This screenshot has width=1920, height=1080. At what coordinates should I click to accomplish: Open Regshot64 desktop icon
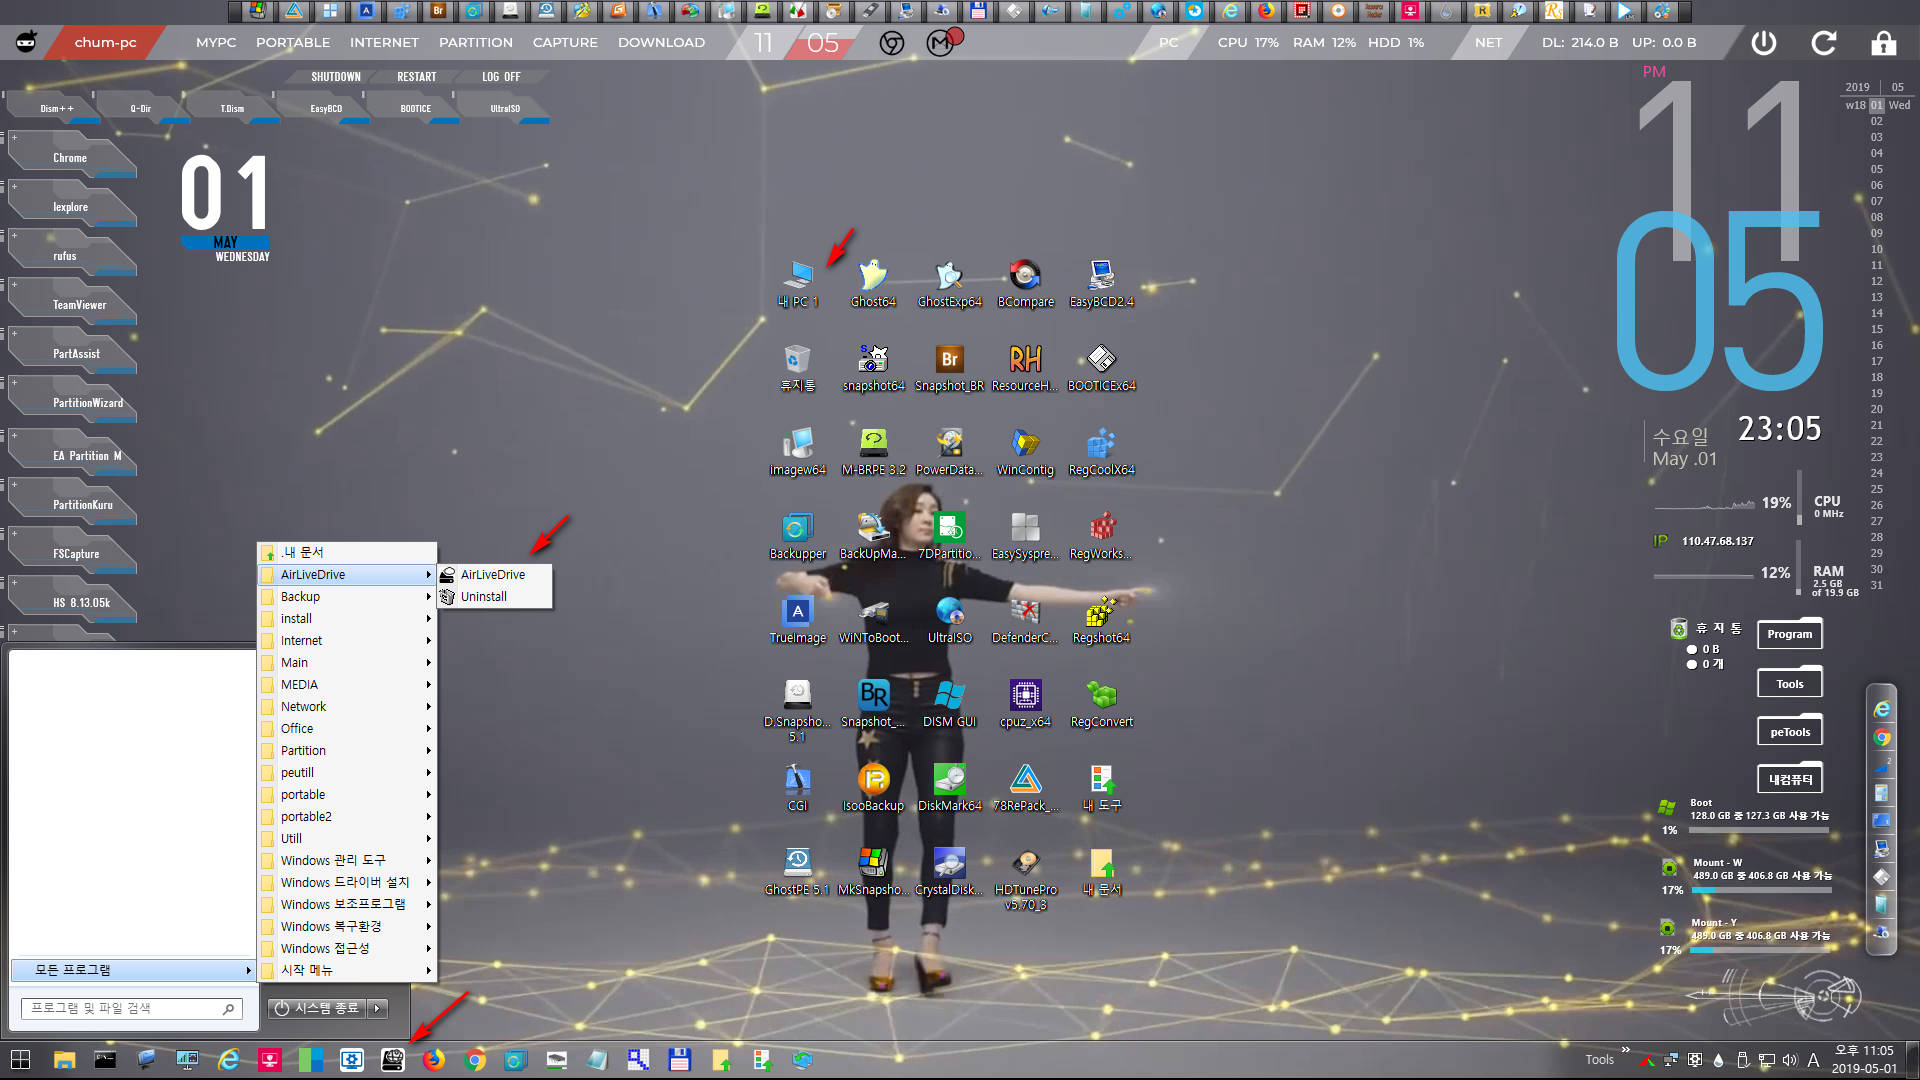[1101, 619]
